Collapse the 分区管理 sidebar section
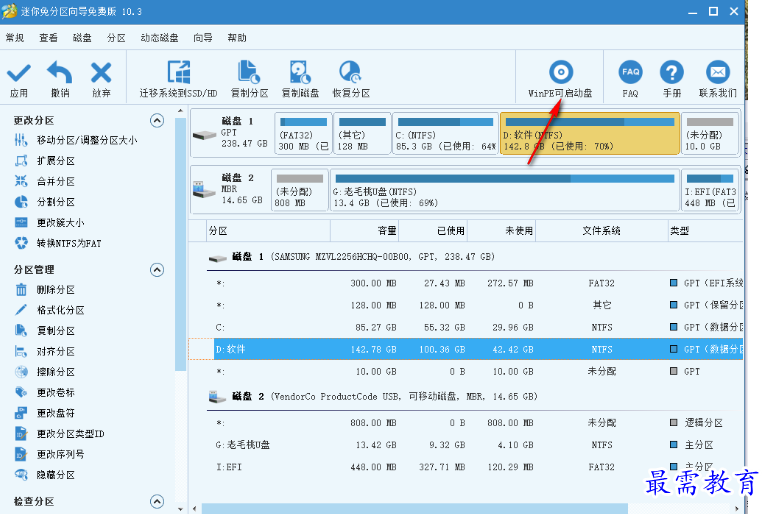 tap(157, 270)
